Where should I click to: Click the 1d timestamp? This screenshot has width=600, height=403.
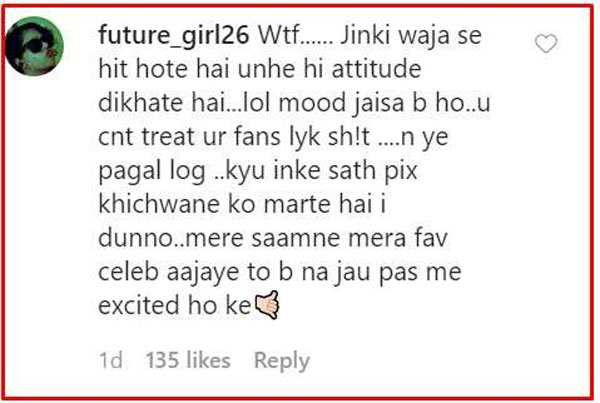pos(111,360)
